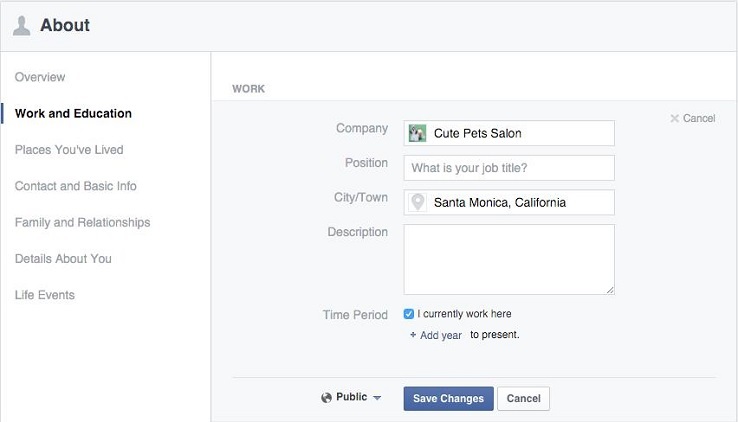Click inside the Description text area
Screen dimensions: 738x422
point(509,259)
